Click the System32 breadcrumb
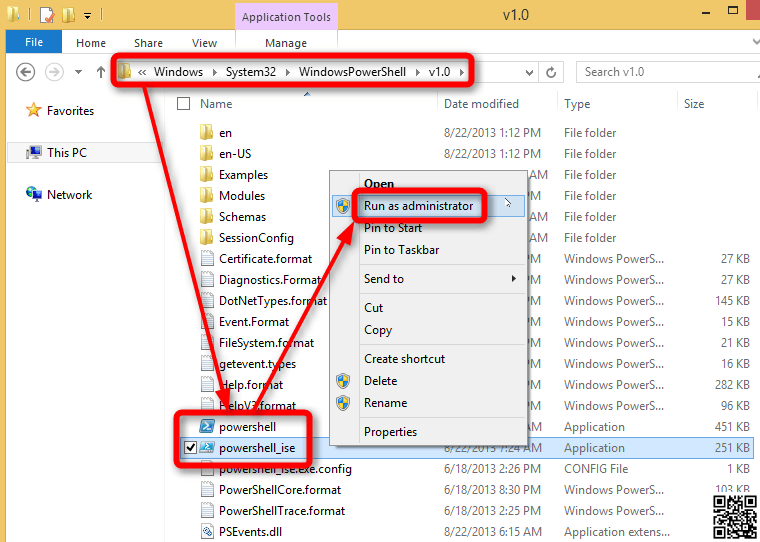This screenshot has width=760, height=542. 251,72
